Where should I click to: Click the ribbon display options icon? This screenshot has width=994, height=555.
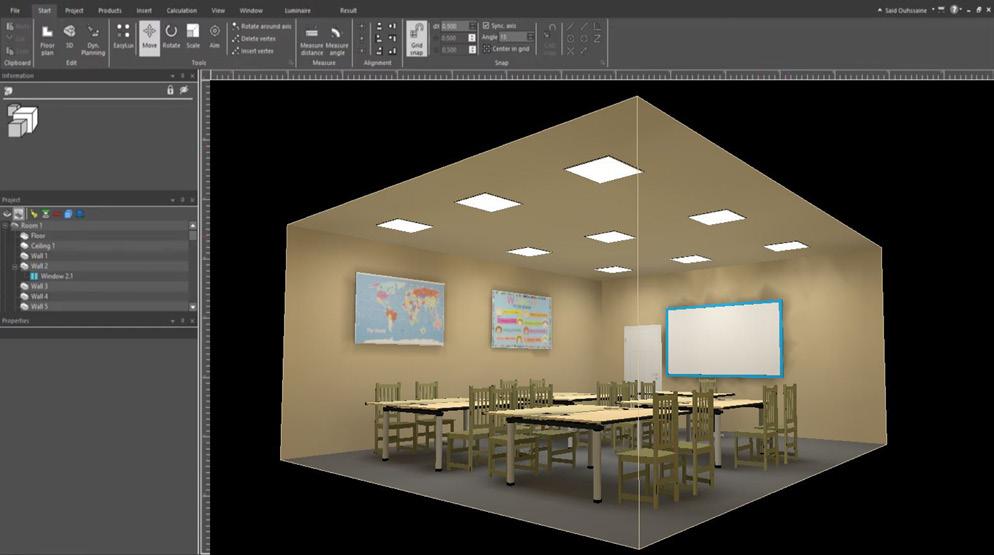pos(942,10)
